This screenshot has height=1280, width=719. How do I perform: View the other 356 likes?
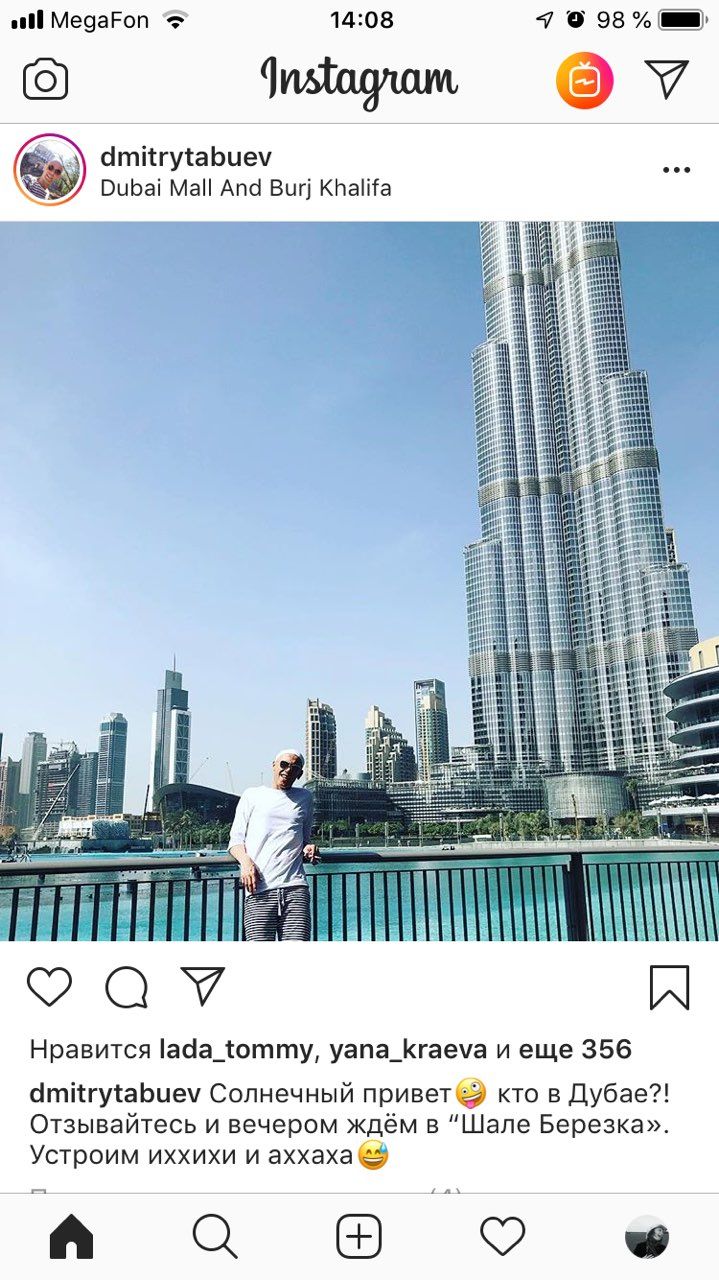(x=575, y=1050)
